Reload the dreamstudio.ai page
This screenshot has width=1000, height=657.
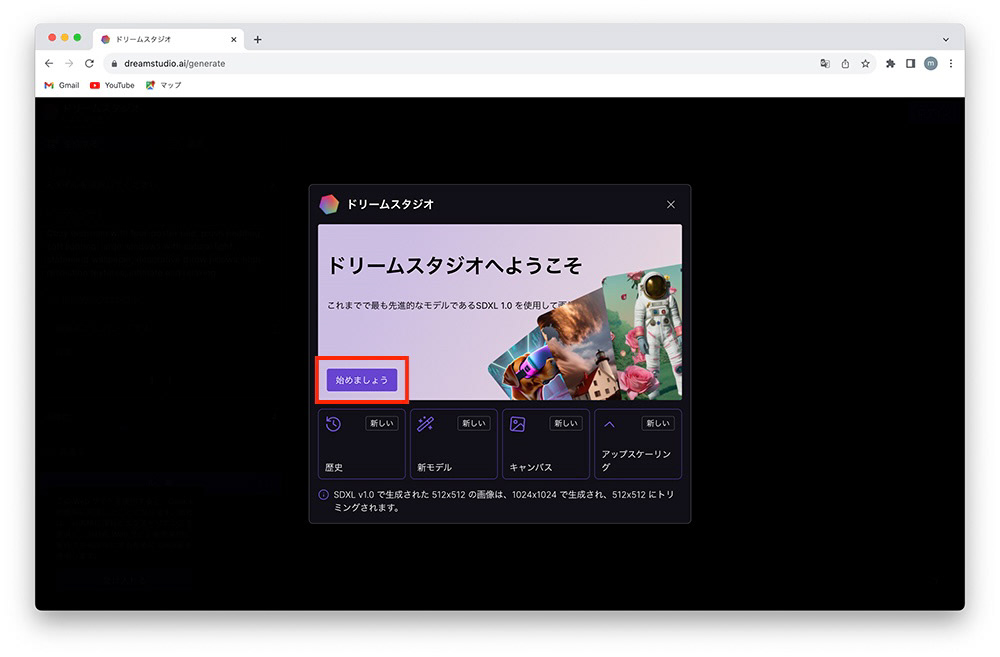click(89, 63)
